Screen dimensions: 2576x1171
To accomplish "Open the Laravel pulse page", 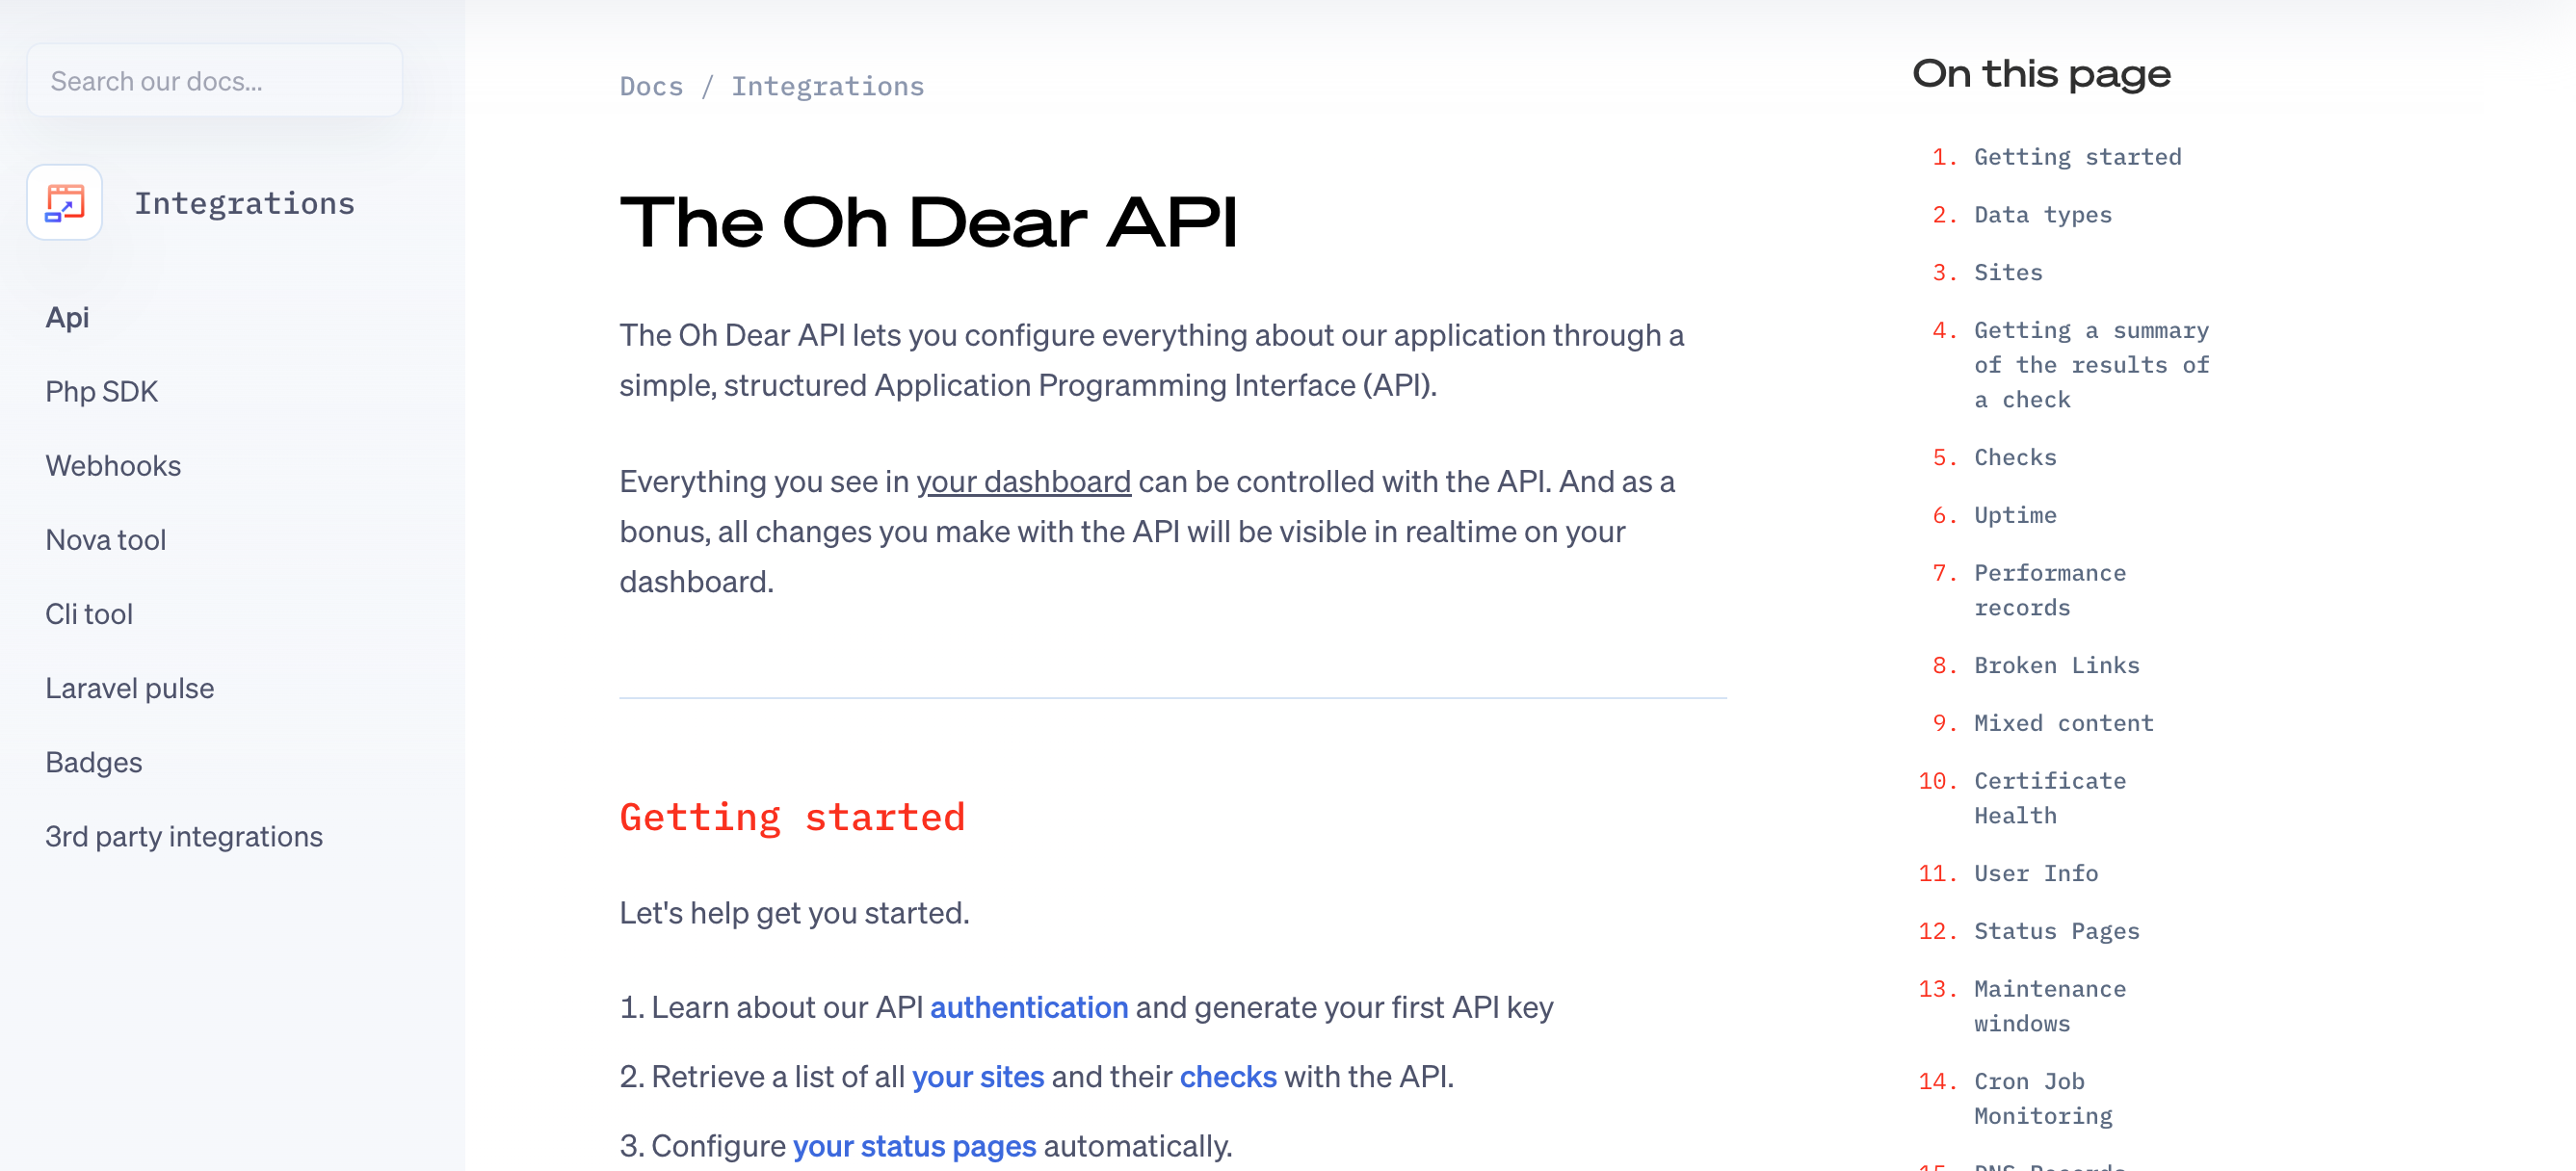I will tap(129, 687).
